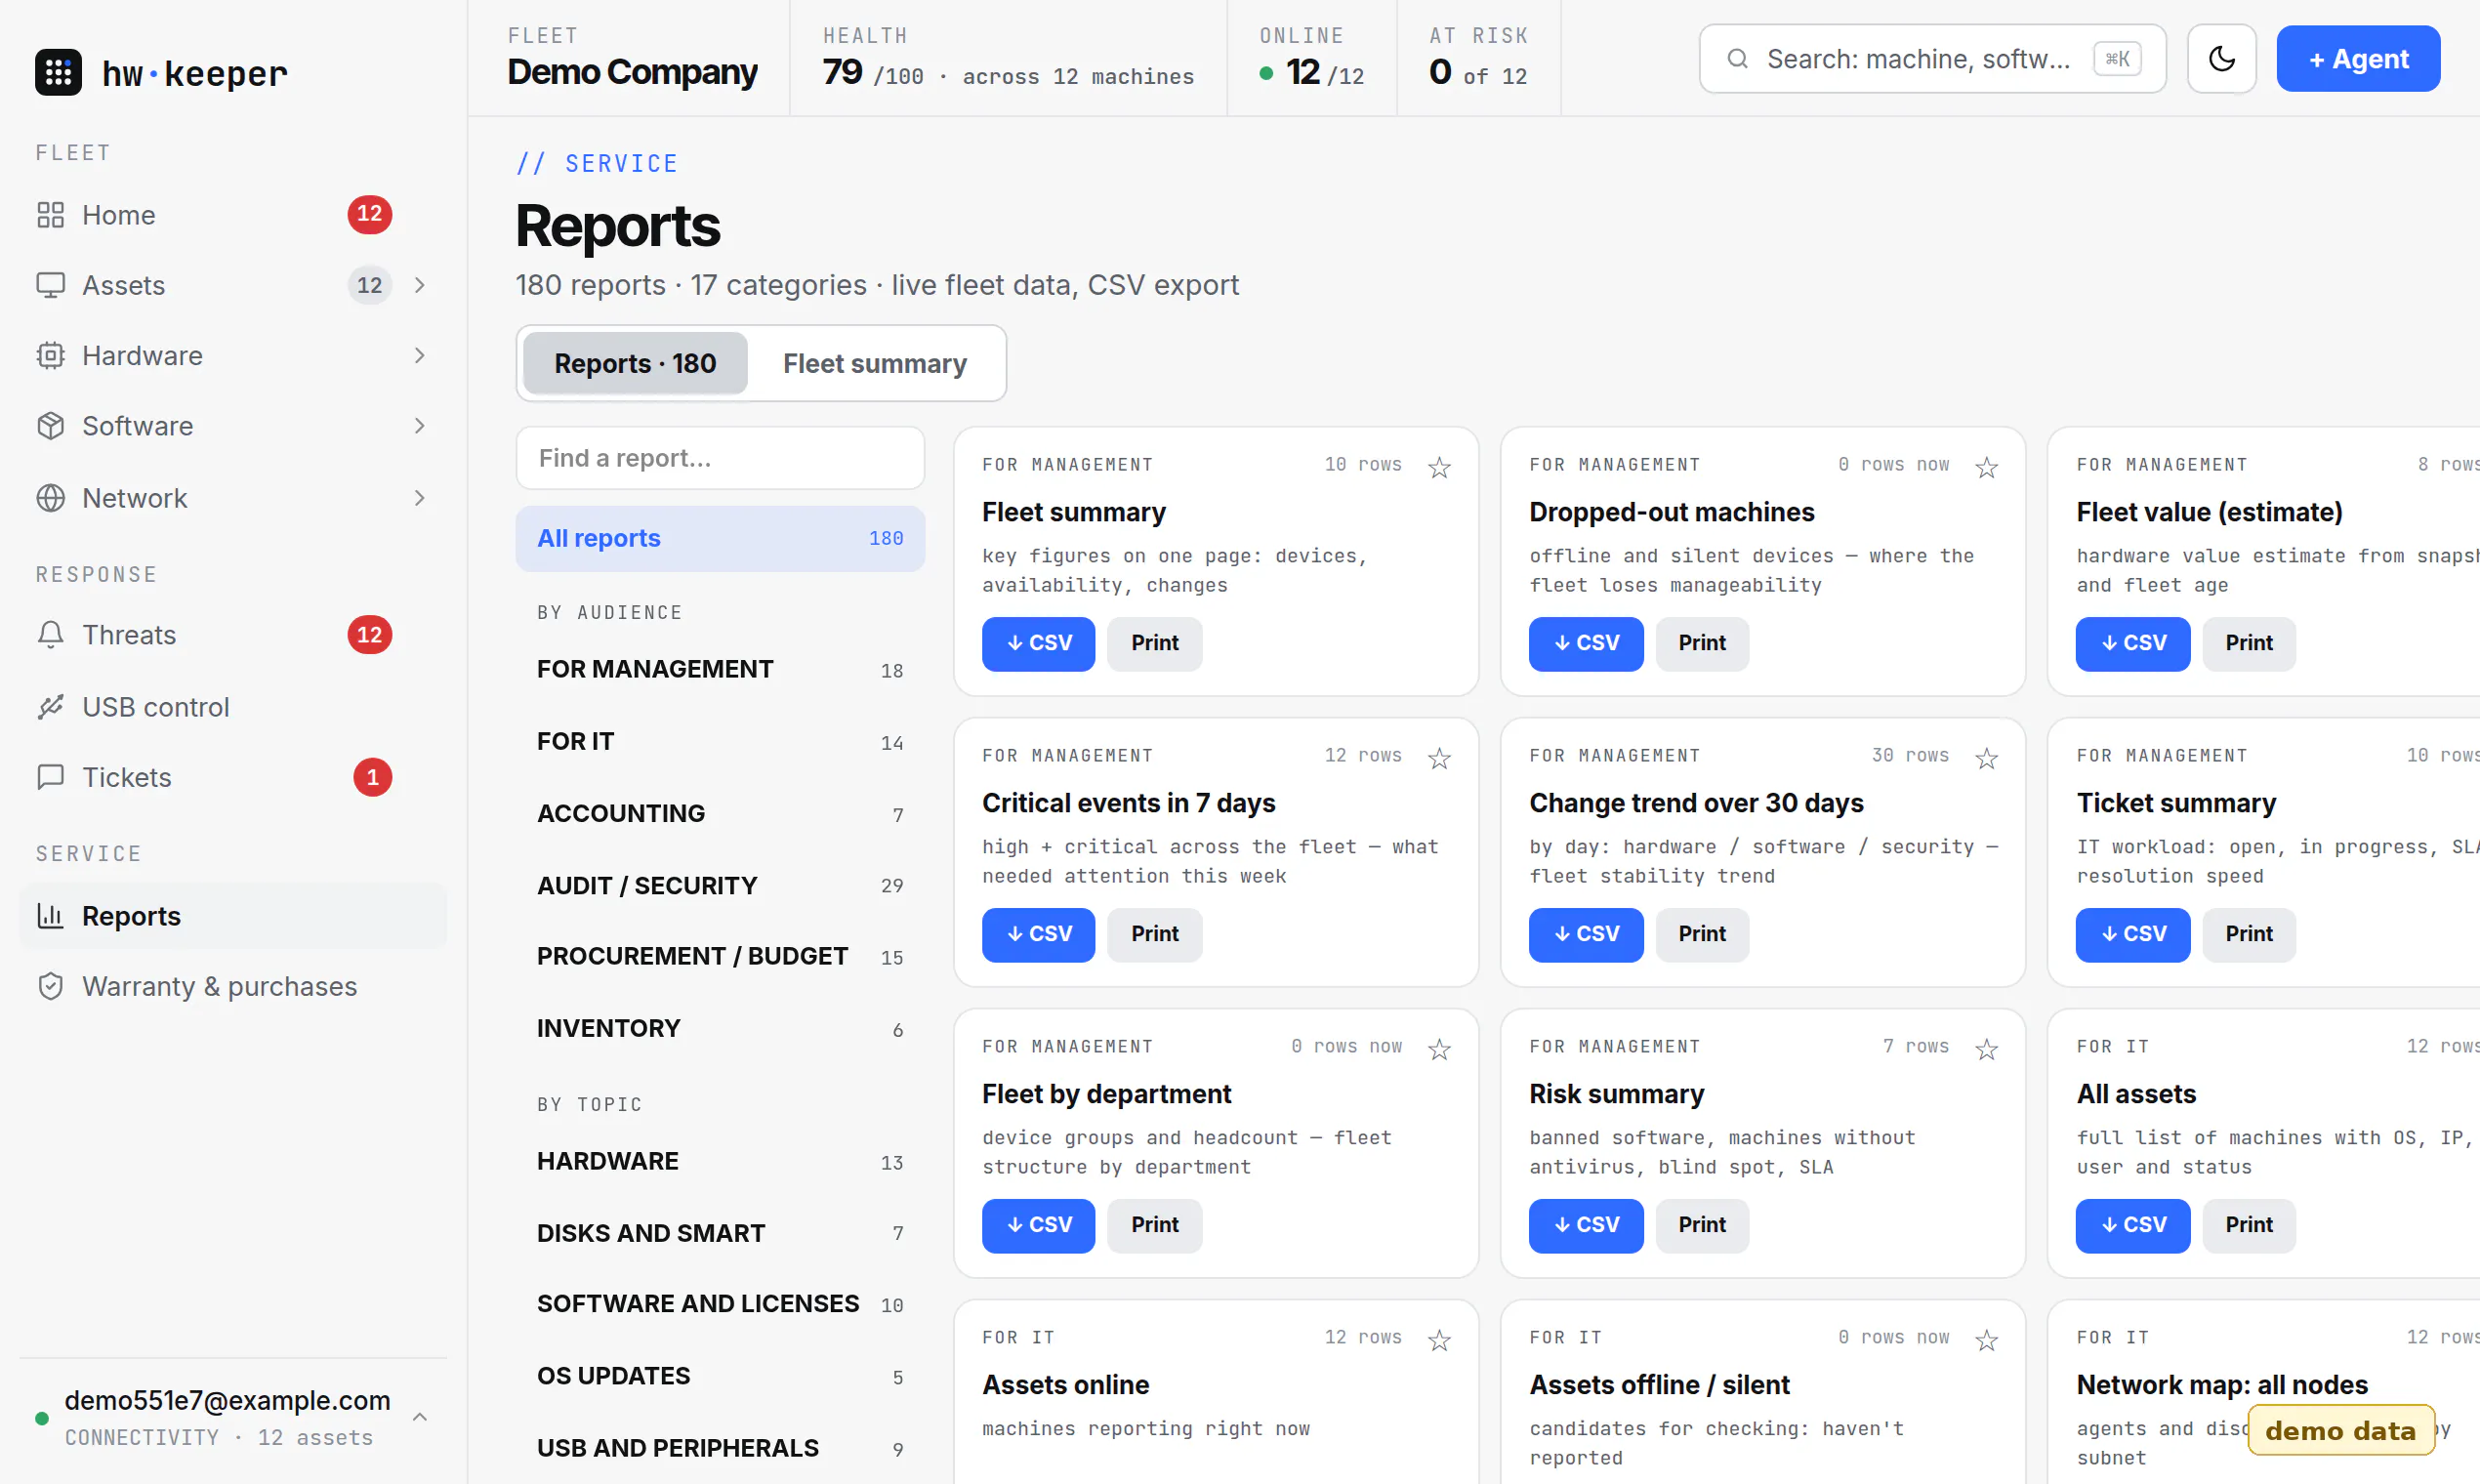2480x1484 pixels.
Task: Click the hw·keeper logo icon
Action: 58,72
